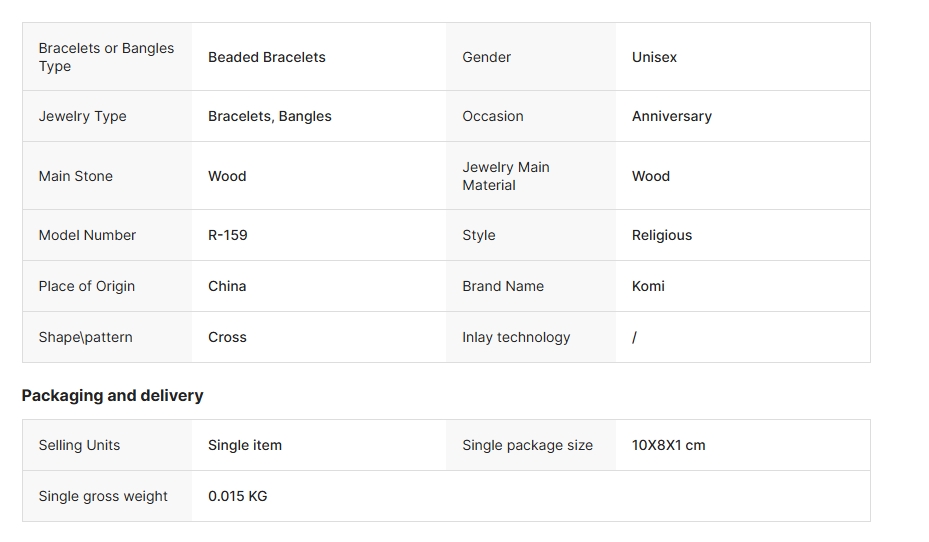Click the Main Stone label
The width and height of the screenshot is (929, 542).
pos(75,176)
